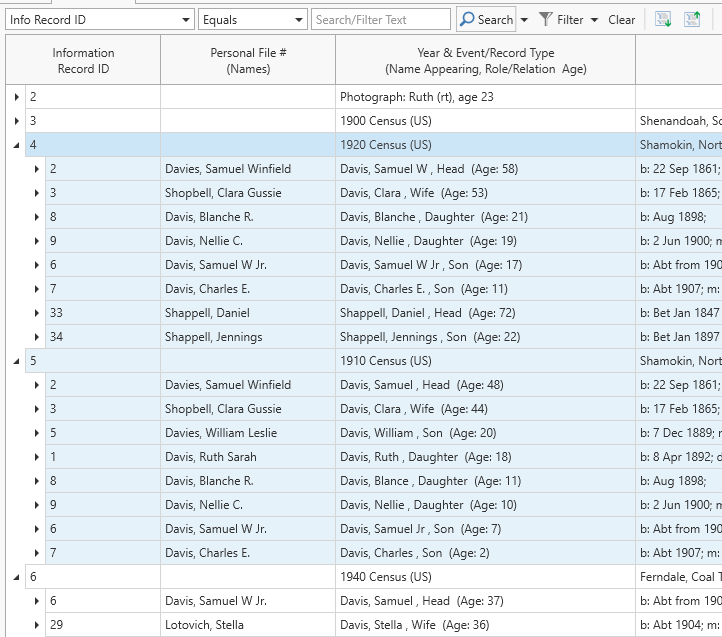Click the Clear button
Image resolution: width=722 pixels, height=637 pixels.
621,19
